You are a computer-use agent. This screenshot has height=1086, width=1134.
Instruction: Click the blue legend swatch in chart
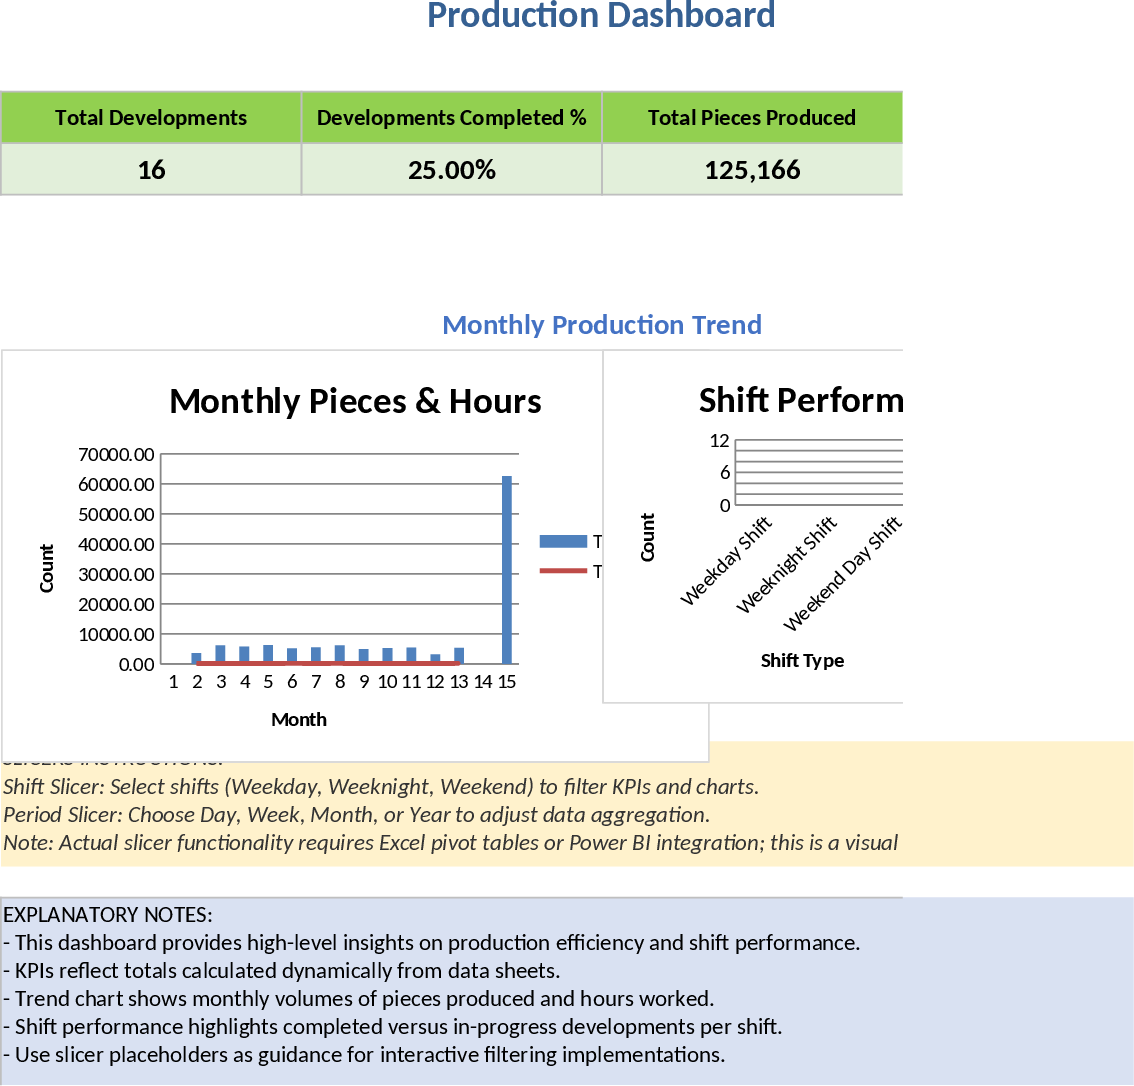[x=563, y=542]
